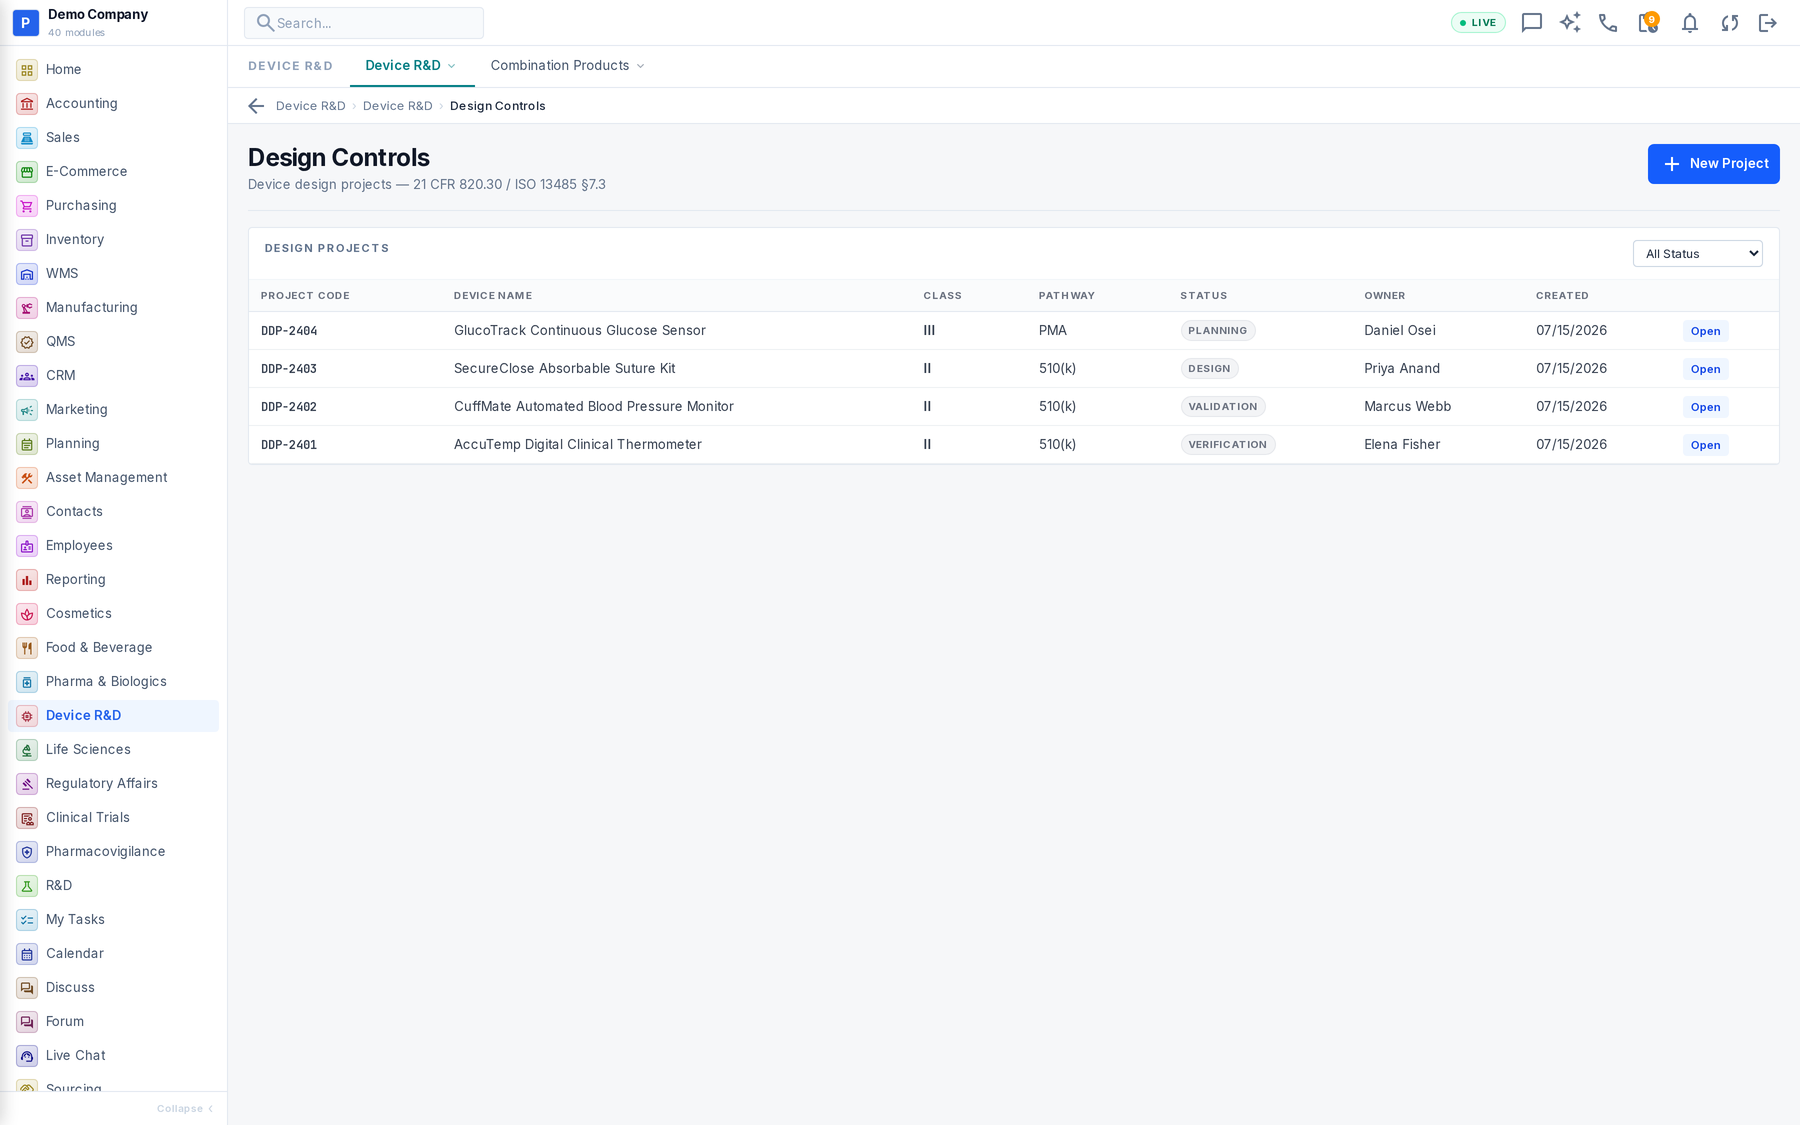Viewport: 1800px width, 1125px height.
Task: Click the Inventory box icon
Action: click(27, 240)
